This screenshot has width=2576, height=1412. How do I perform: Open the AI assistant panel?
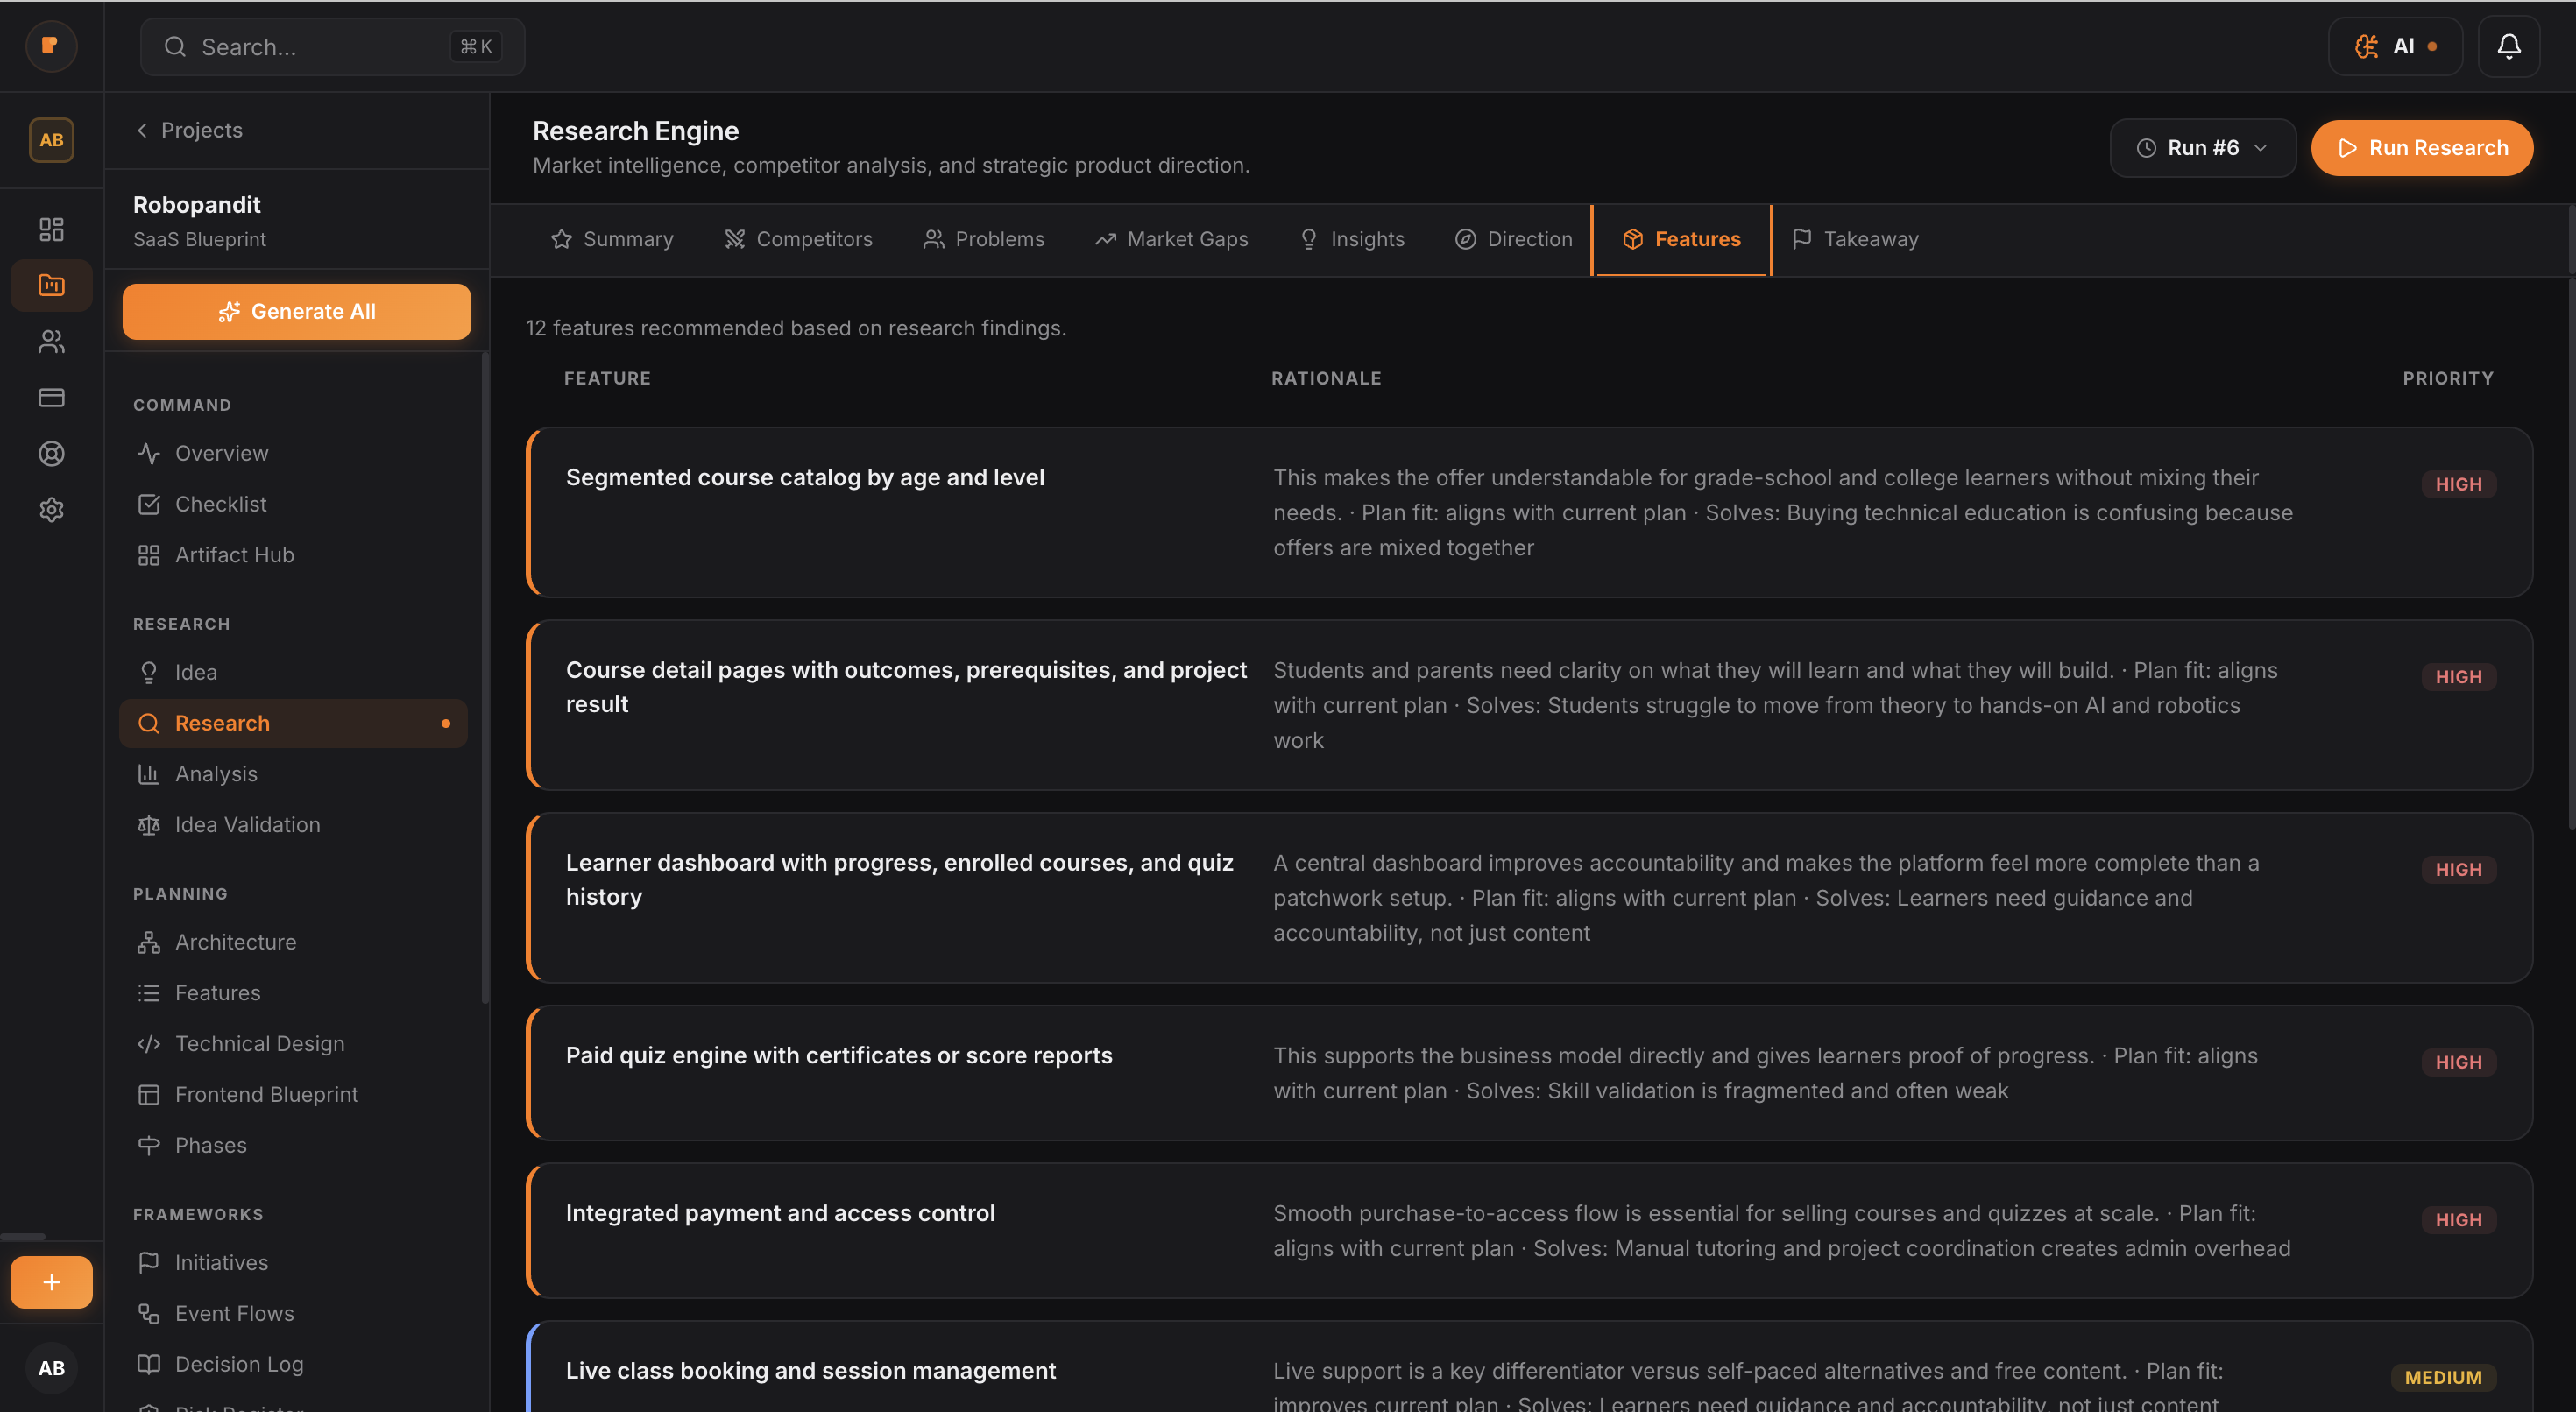coord(2395,46)
